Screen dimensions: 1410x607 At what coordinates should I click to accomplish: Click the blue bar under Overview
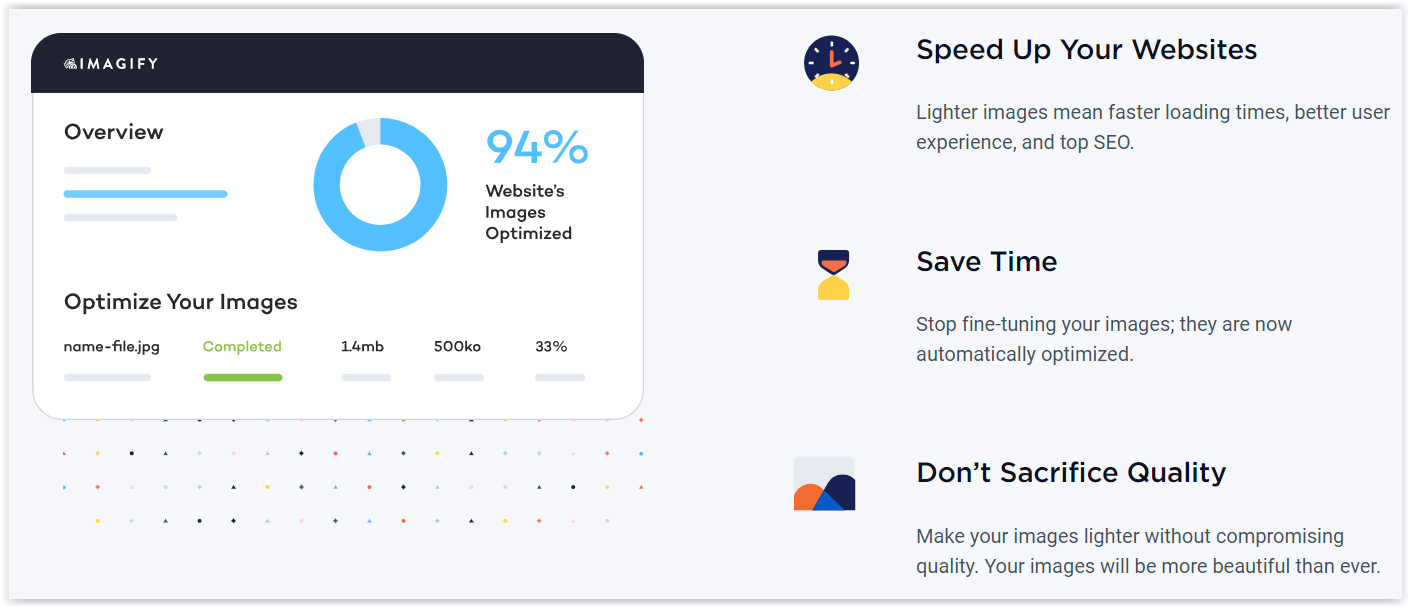pyautogui.click(x=145, y=194)
